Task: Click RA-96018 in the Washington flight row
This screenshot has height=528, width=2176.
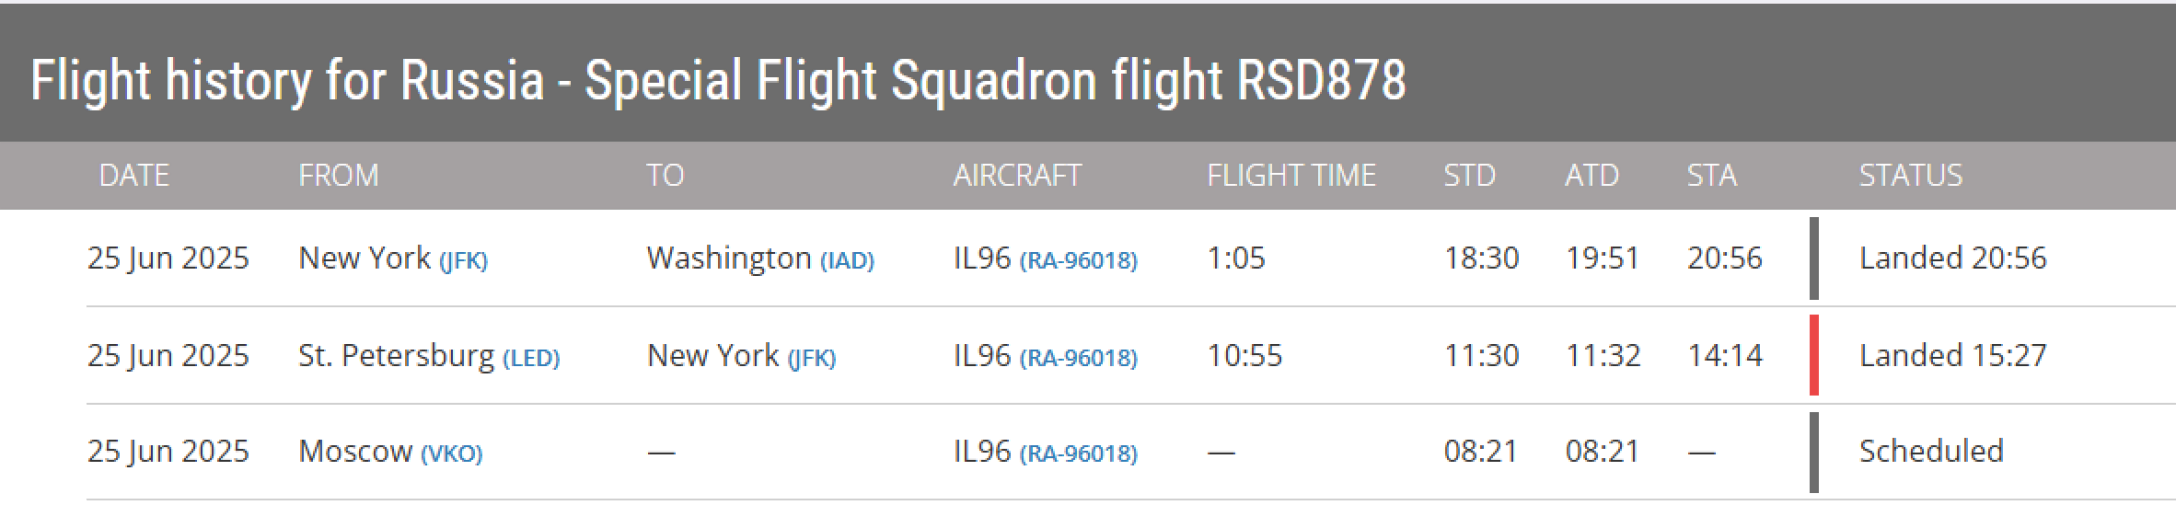Action: tap(1078, 260)
